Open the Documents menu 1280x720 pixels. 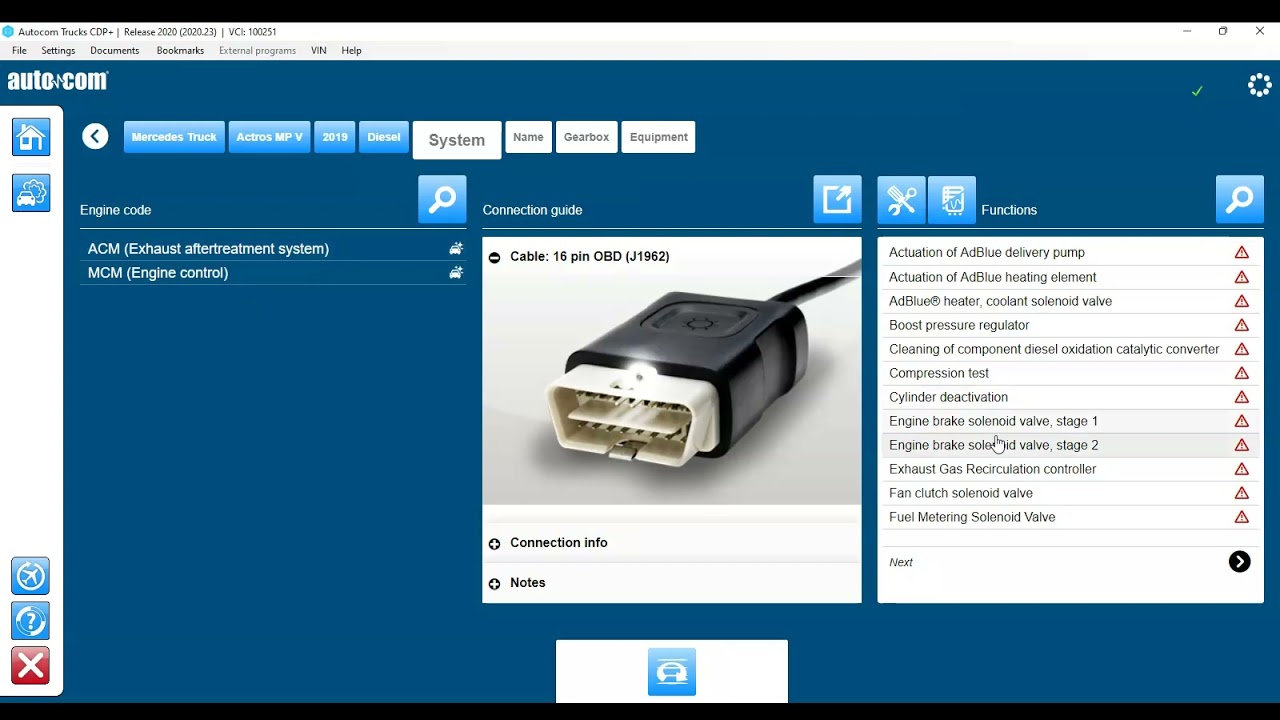click(x=115, y=51)
